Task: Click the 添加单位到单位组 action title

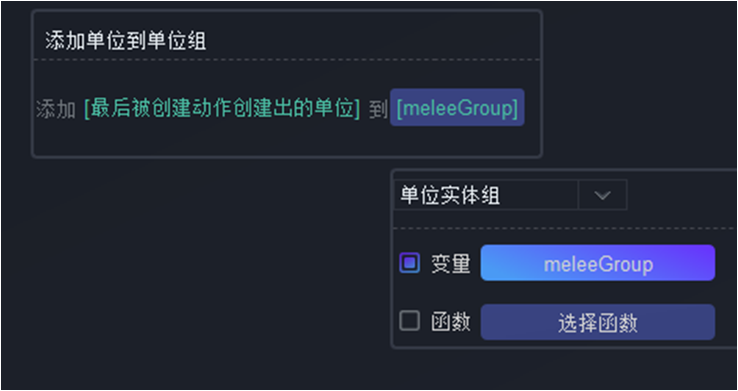Action: [126, 41]
